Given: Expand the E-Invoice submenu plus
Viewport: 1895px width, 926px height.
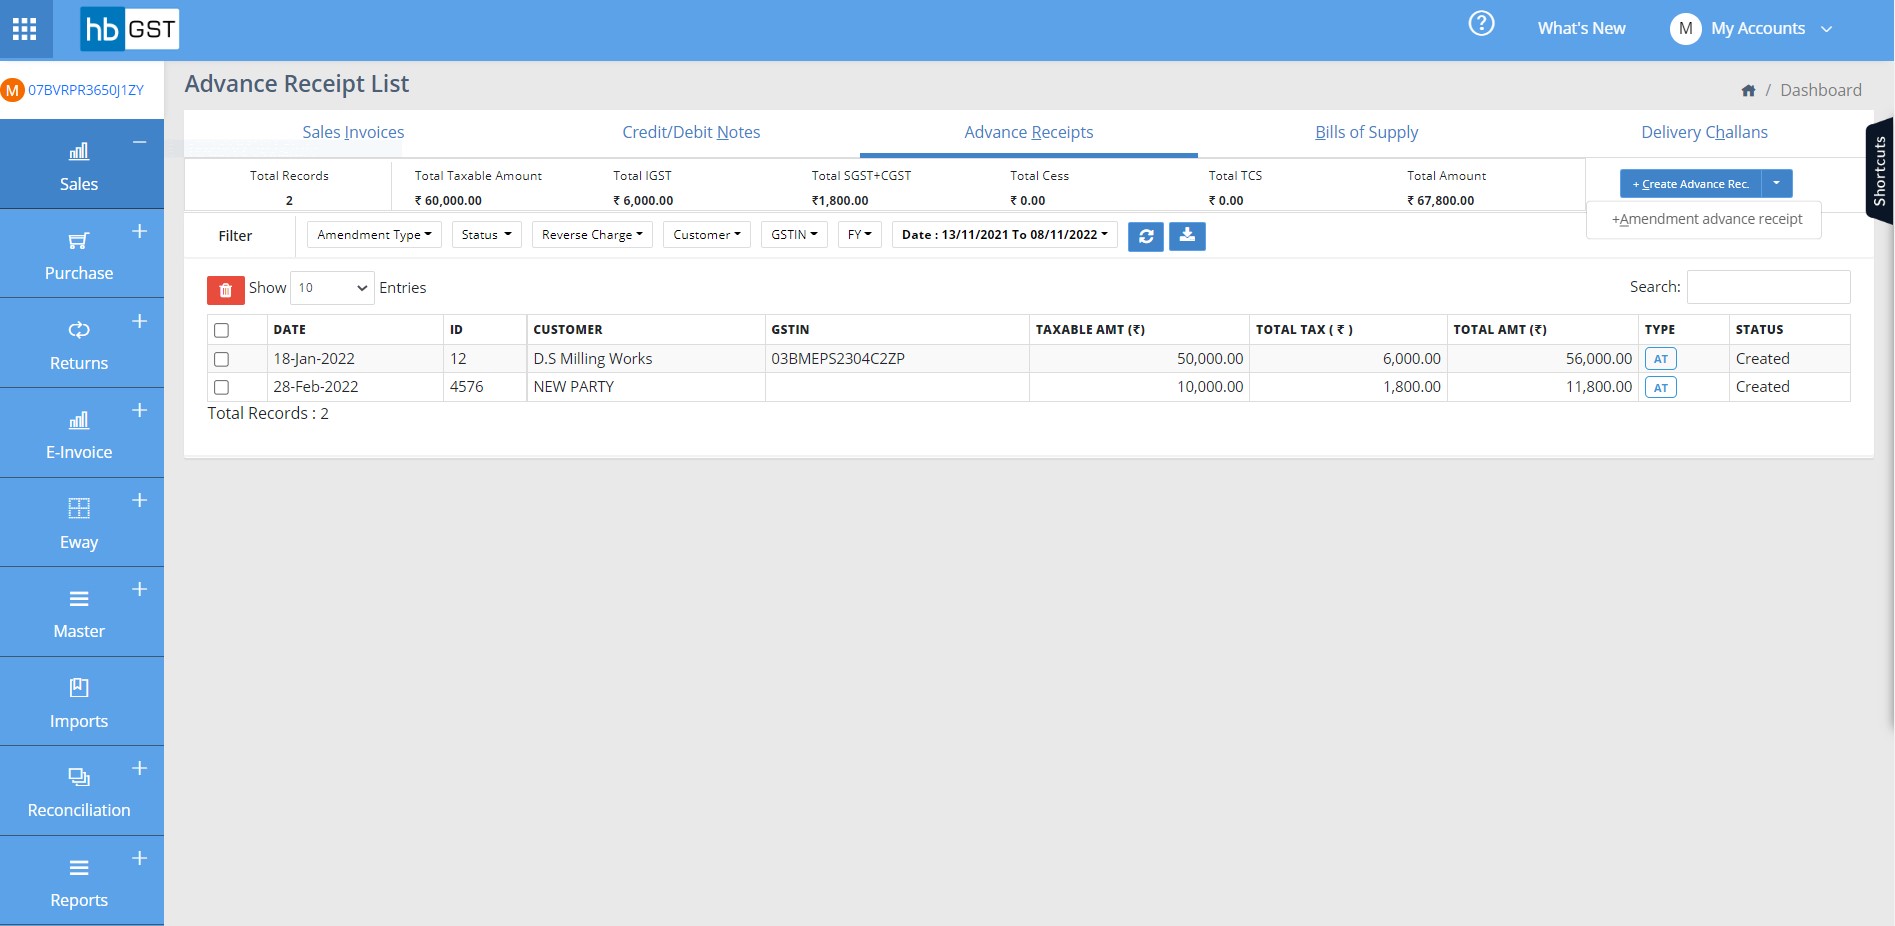Looking at the screenshot, I should click(x=140, y=410).
